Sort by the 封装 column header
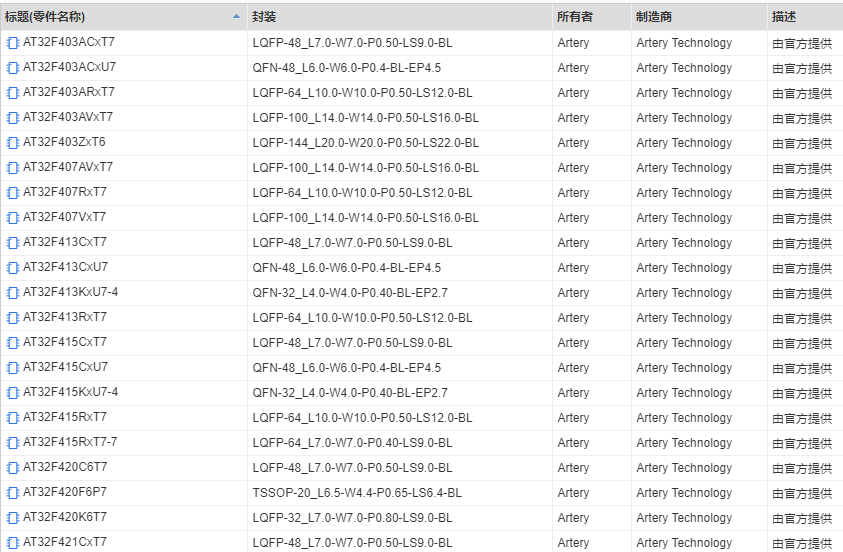The image size is (843, 552). 265,17
